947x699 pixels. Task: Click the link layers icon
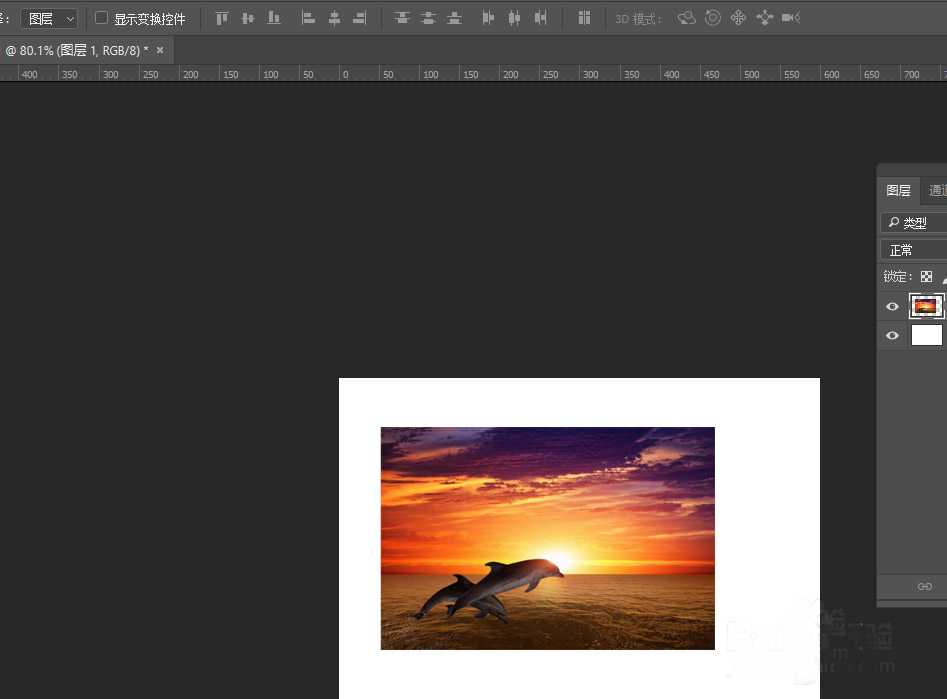tap(924, 587)
